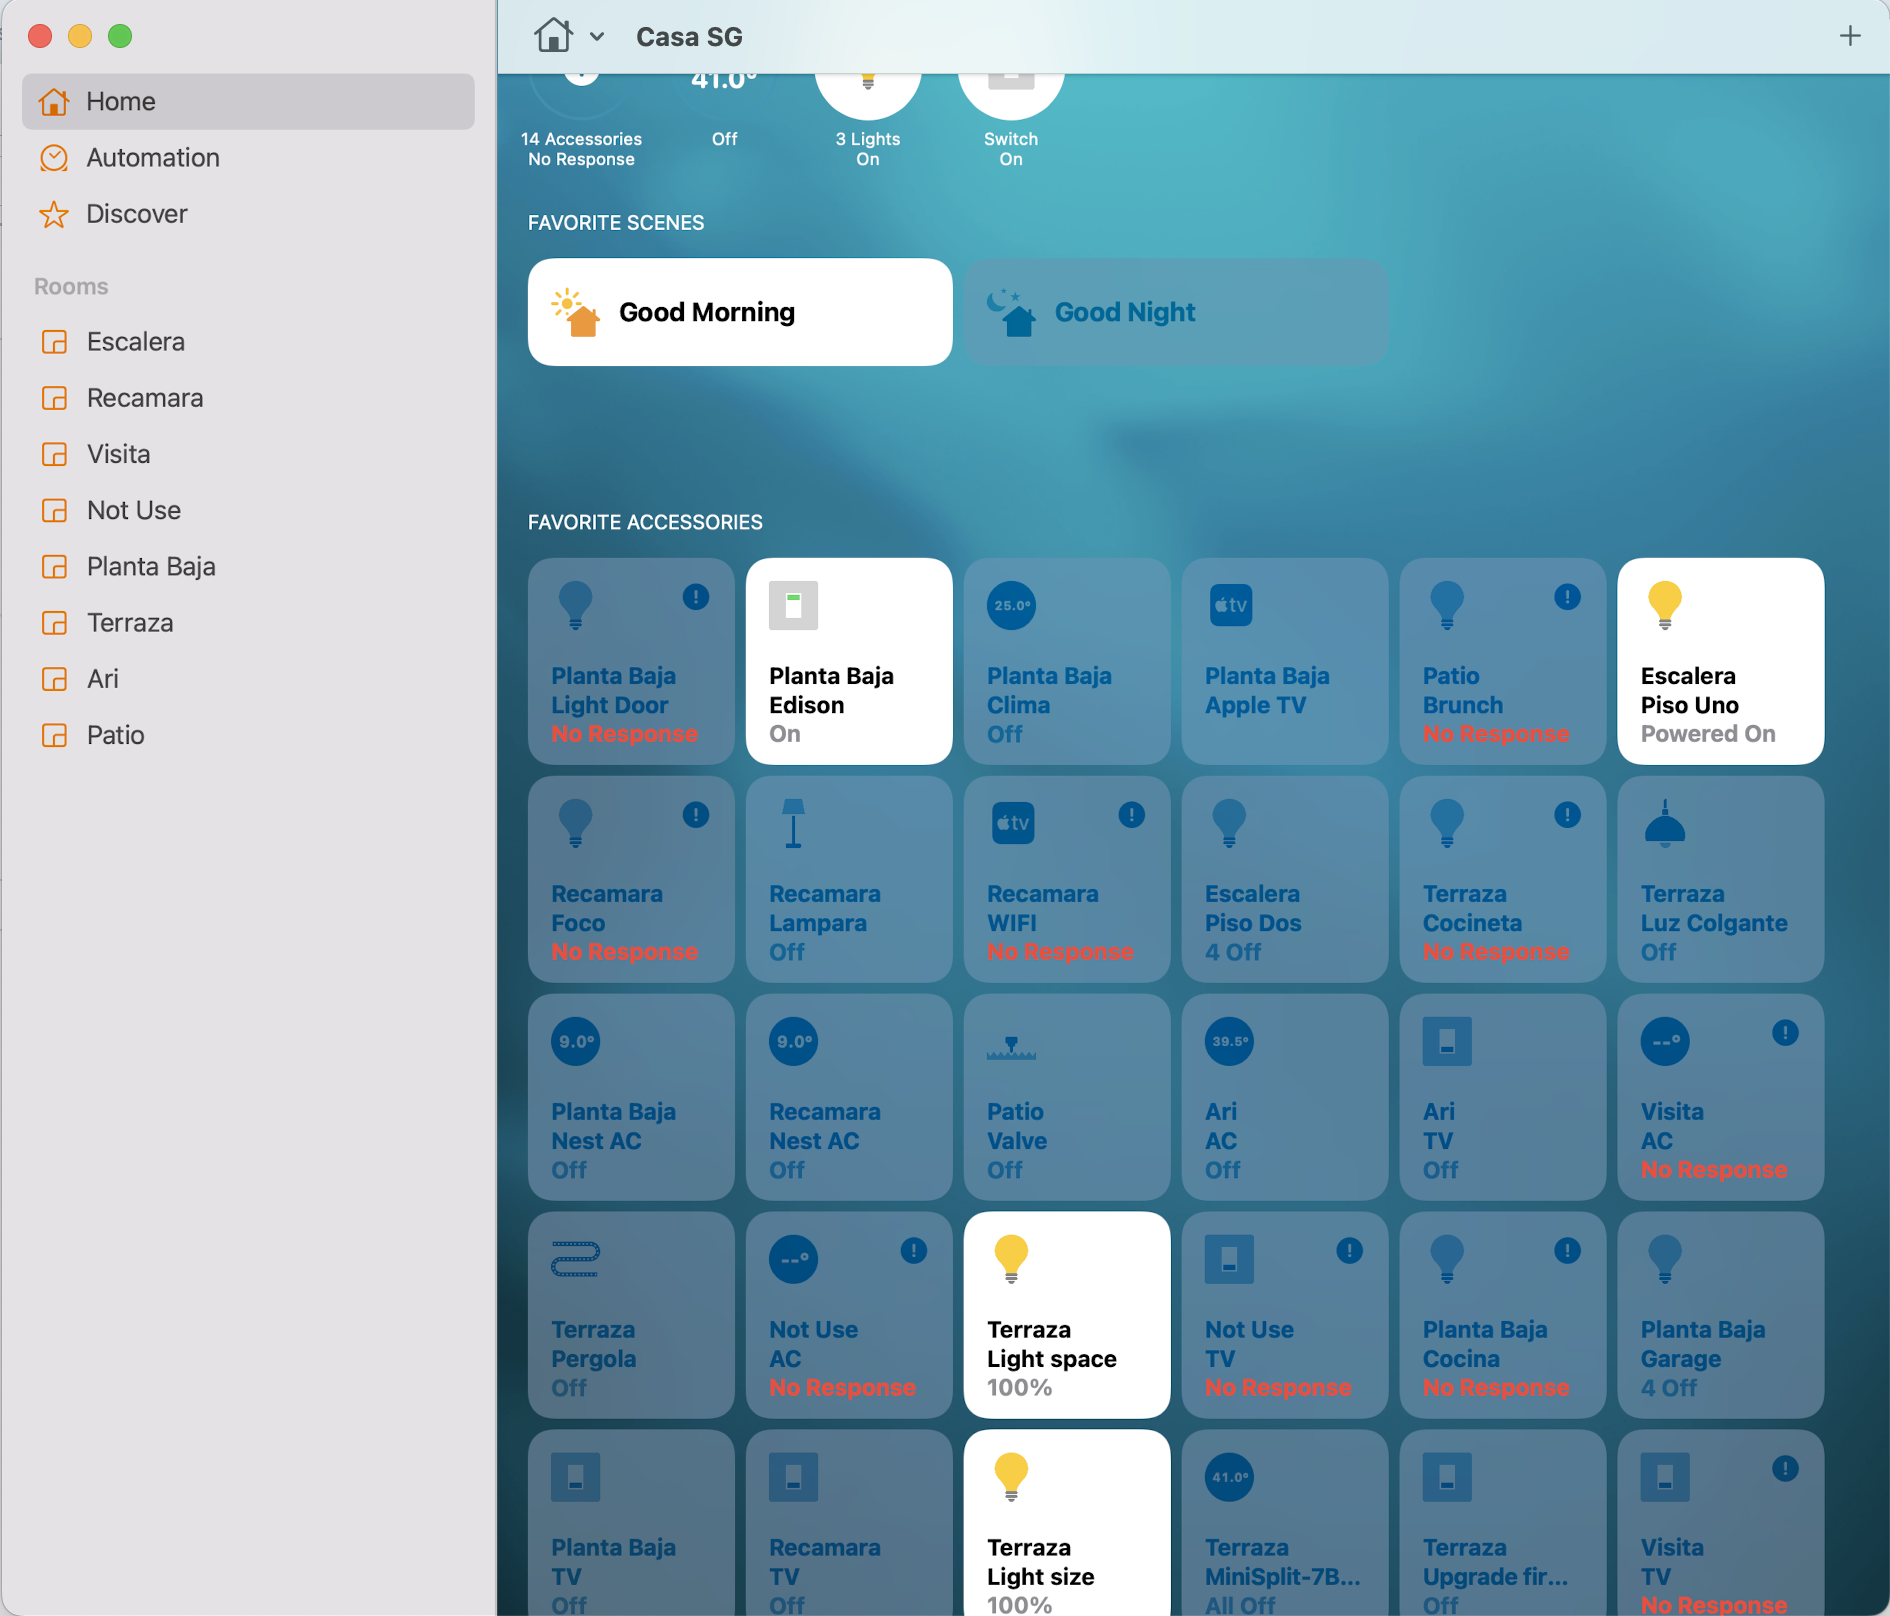Viewport: 1890px width, 1616px height.
Task: Click the house icon in the toolbar
Action: point(553,36)
